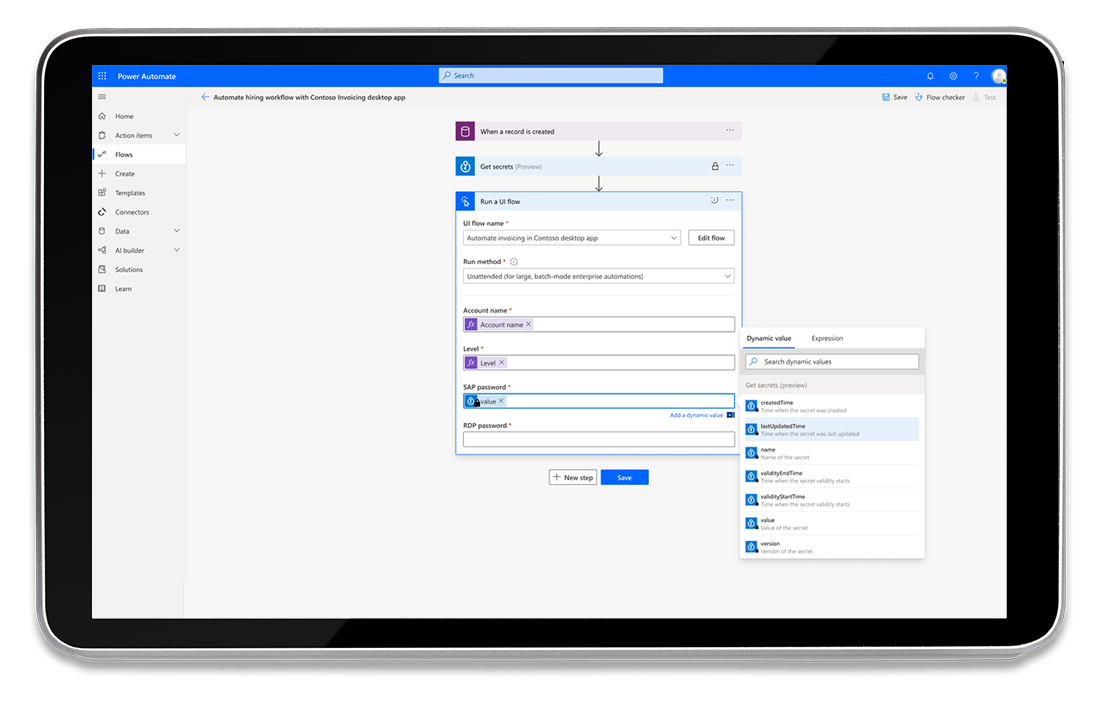Click the Get secrets step icon
This screenshot has width=1100, height=720.
(x=465, y=166)
